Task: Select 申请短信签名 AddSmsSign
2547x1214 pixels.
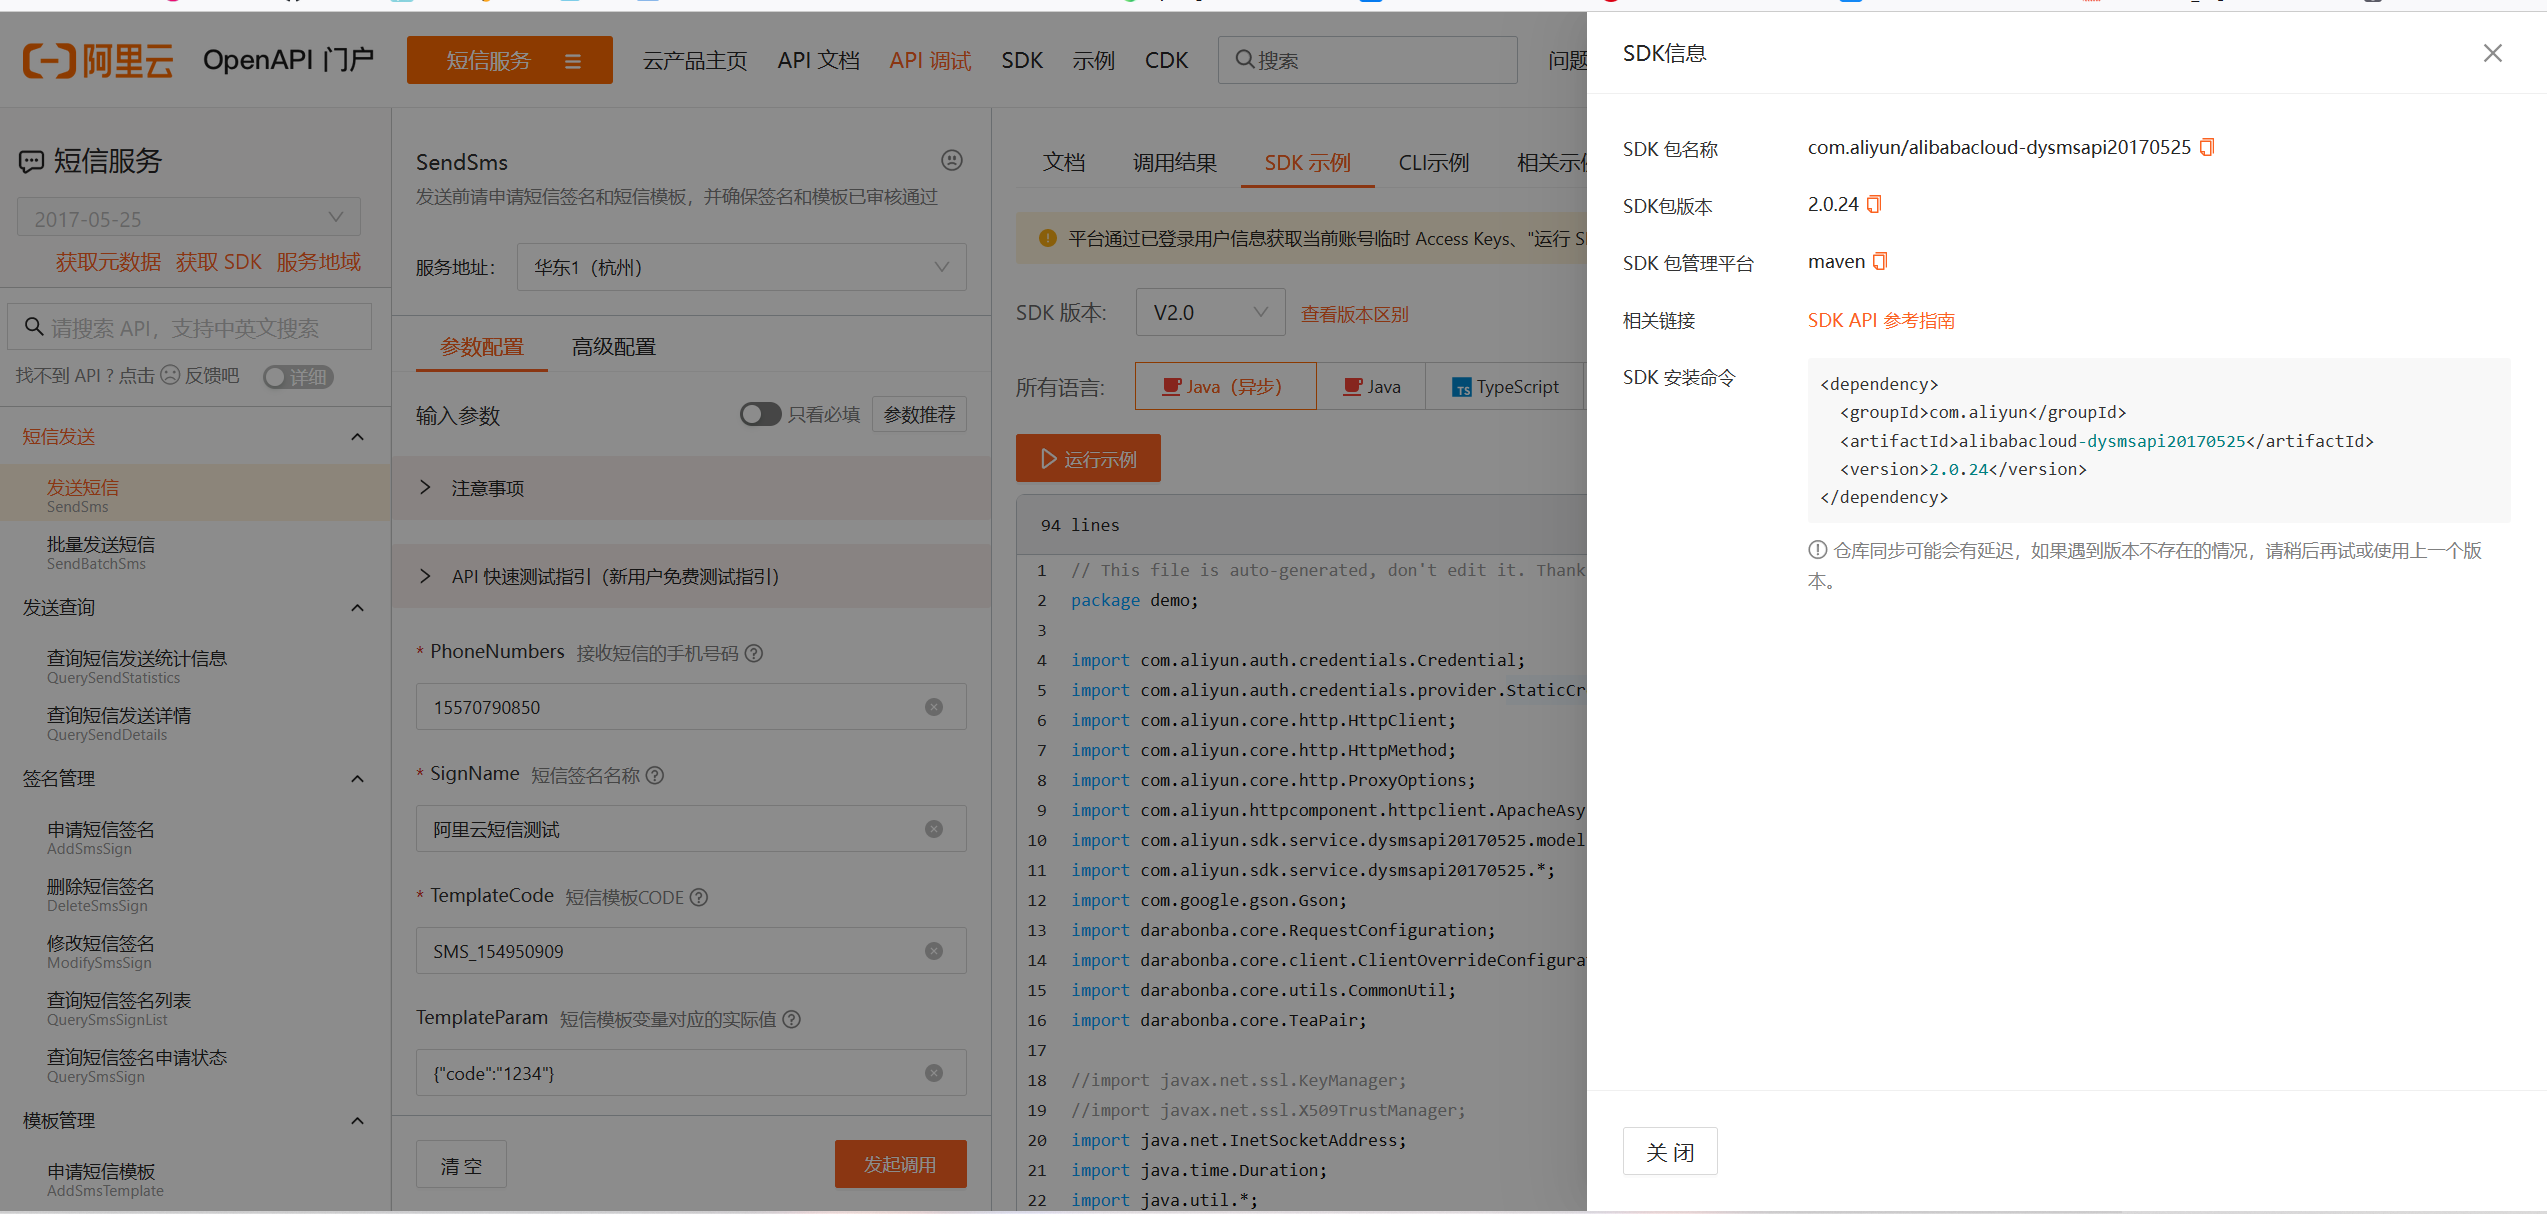Action: click(x=195, y=837)
